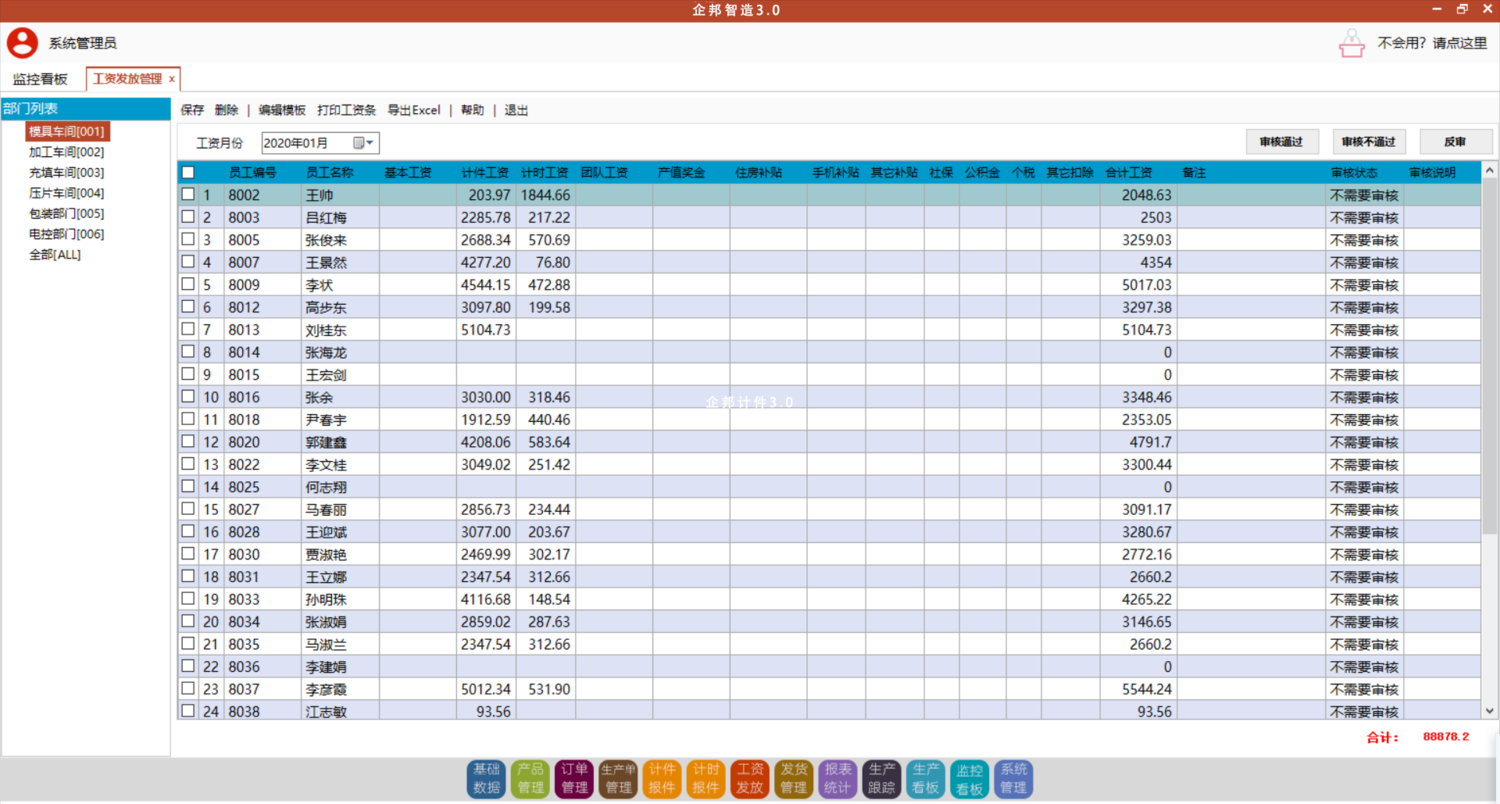Screen dimensions: 1500x804
Task: Select 模具车间[001] in department list
Action: [66, 131]
